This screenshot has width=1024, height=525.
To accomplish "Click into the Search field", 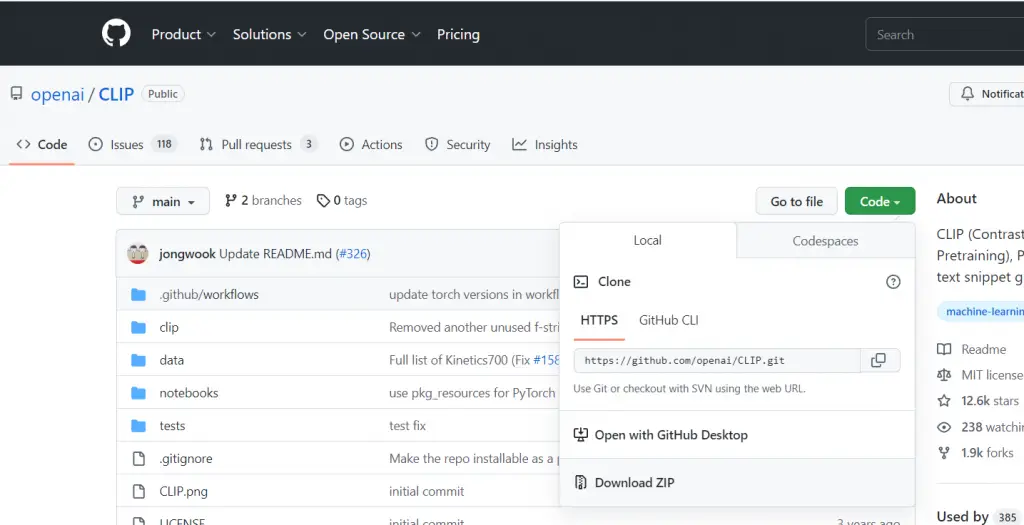I will [x=940, y=34].
